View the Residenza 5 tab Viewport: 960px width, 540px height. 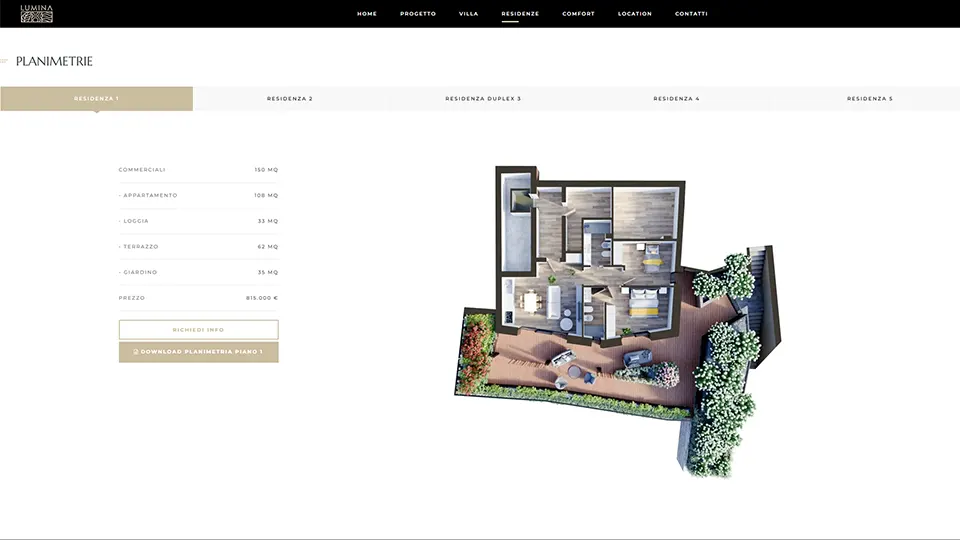pyautogui.click(x=869, y=99)
